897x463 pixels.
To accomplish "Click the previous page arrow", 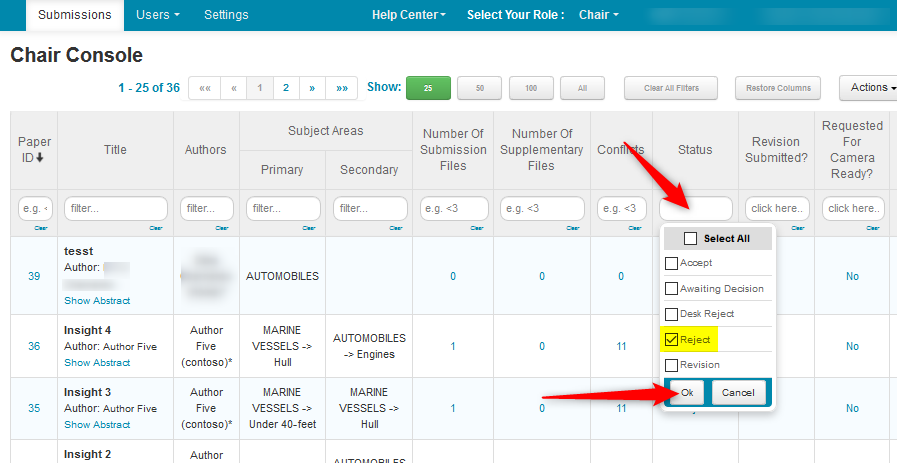I will click(233, 88).
